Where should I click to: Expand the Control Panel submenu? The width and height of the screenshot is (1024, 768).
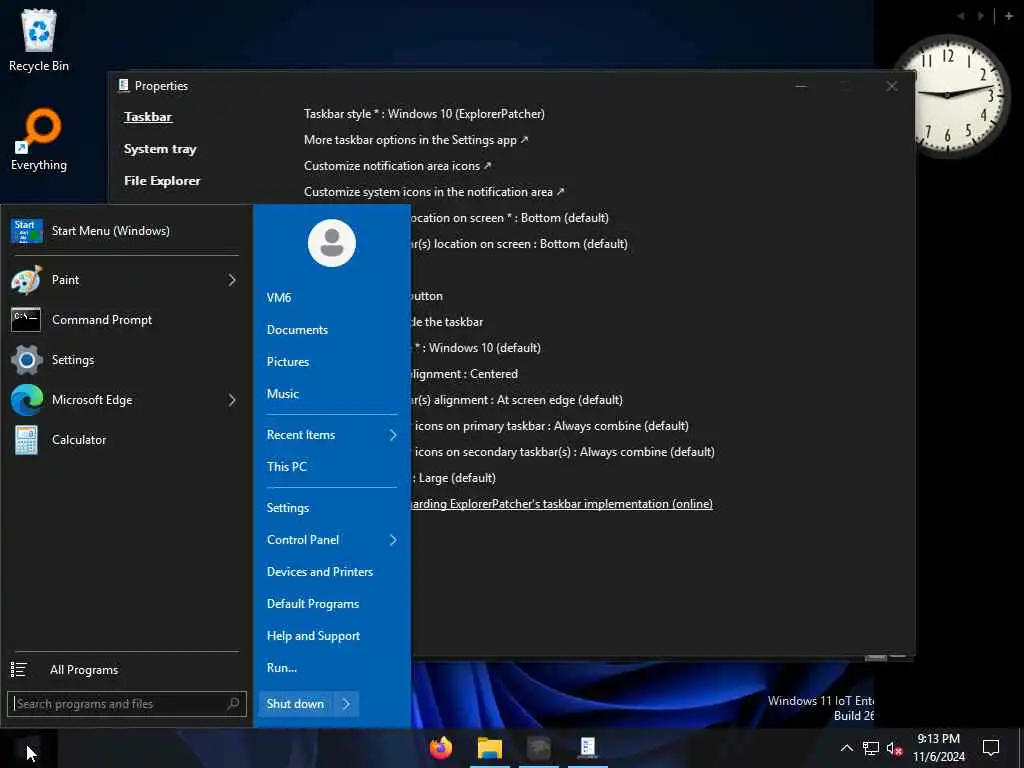pyautogui.click(x=332, y=539)
